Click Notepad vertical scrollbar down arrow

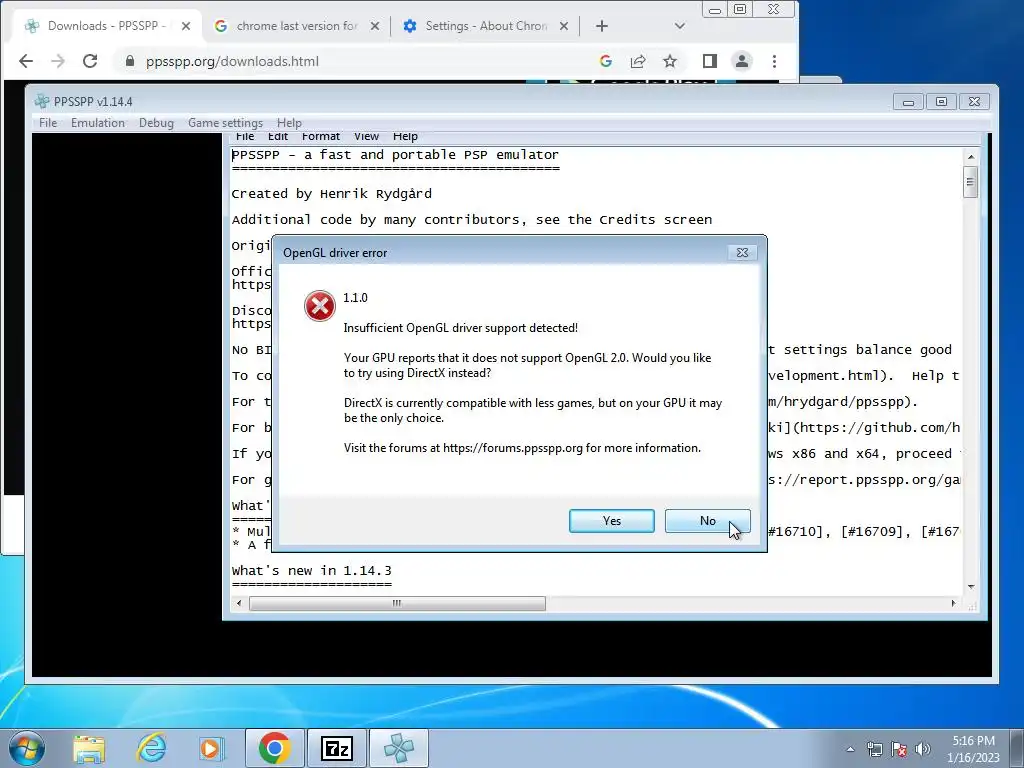[970, 586]
